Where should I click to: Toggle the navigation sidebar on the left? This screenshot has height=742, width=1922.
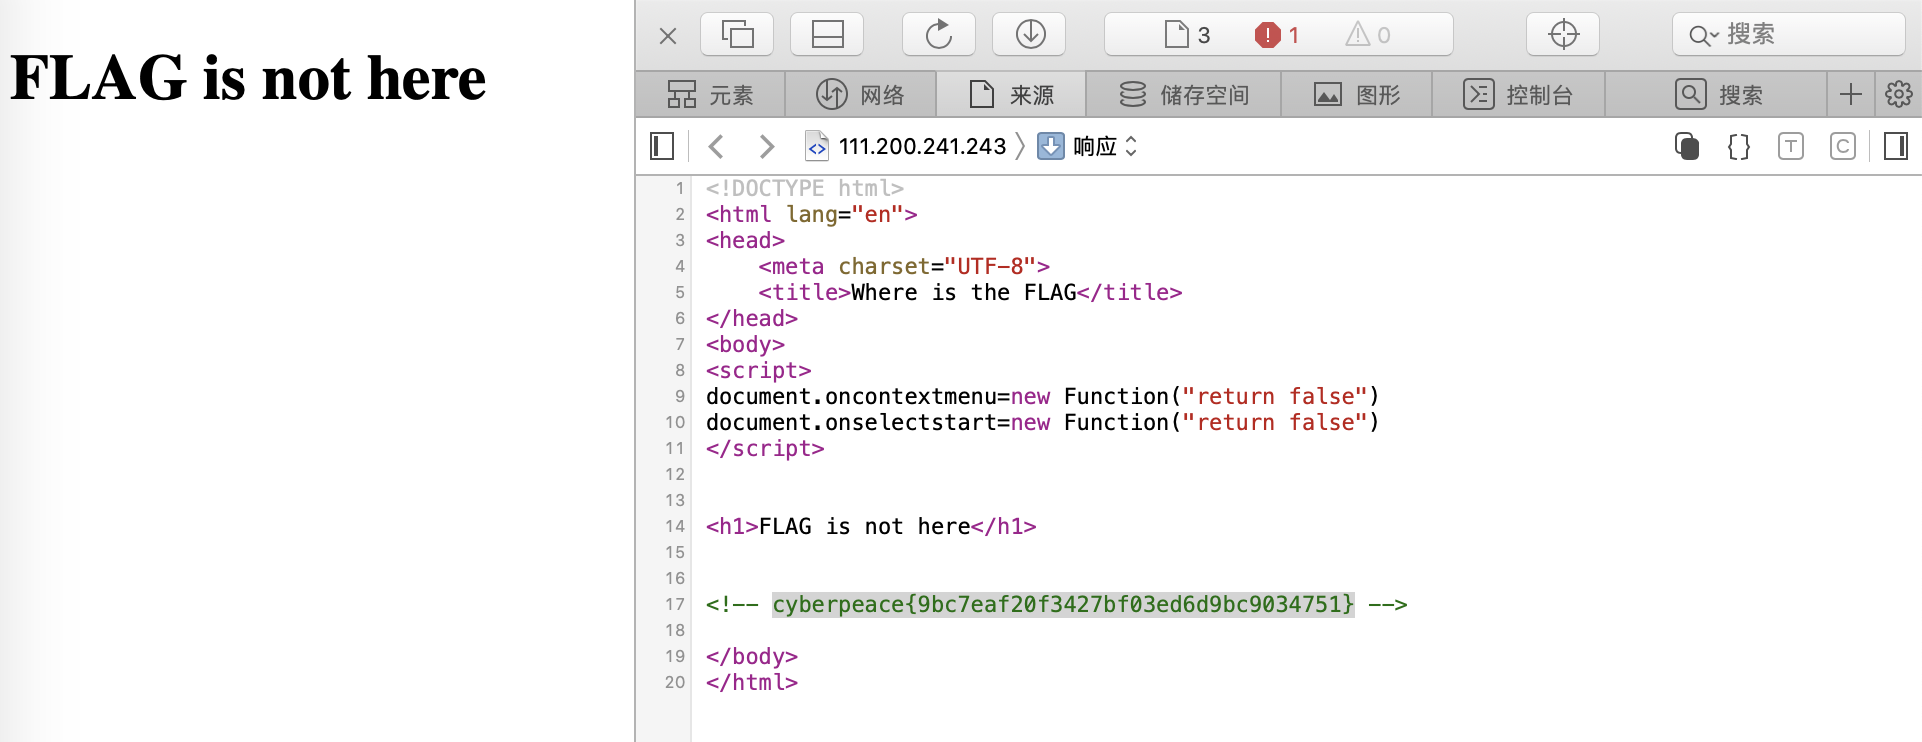(662, 147)
